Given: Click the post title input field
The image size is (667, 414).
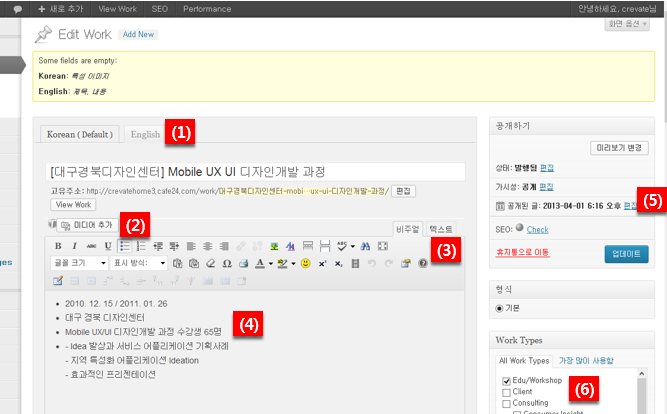Looking at the screenshot, I should pos(255,172).
